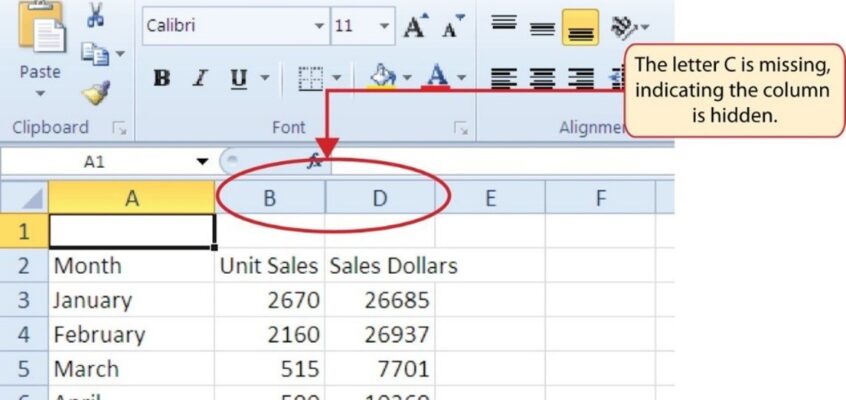Toggle Underline formatting
This screenshot has height=400, width=846.
click(x=238, y=78)
